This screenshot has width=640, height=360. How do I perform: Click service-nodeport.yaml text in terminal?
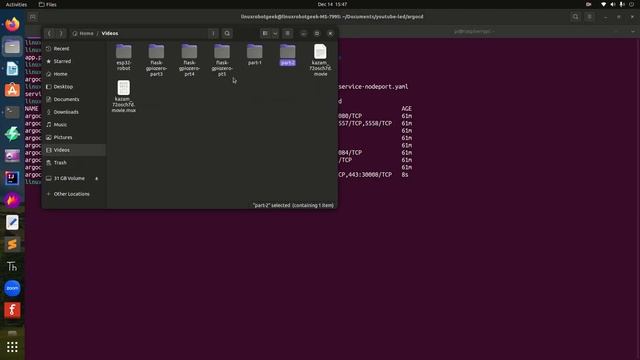pyautogui.click(x=373, y=87)
